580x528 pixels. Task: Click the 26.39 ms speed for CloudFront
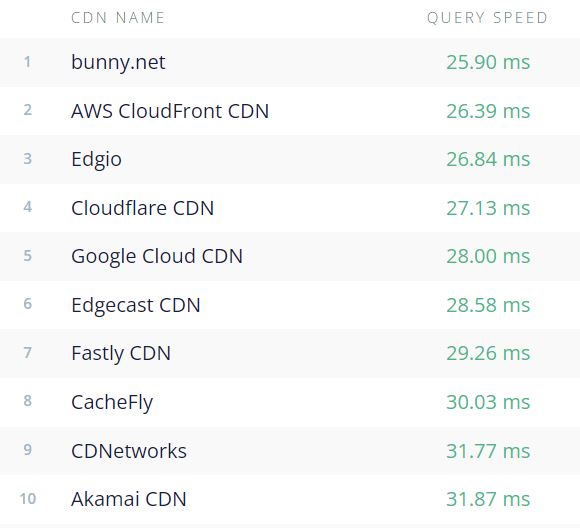[488, 111]
